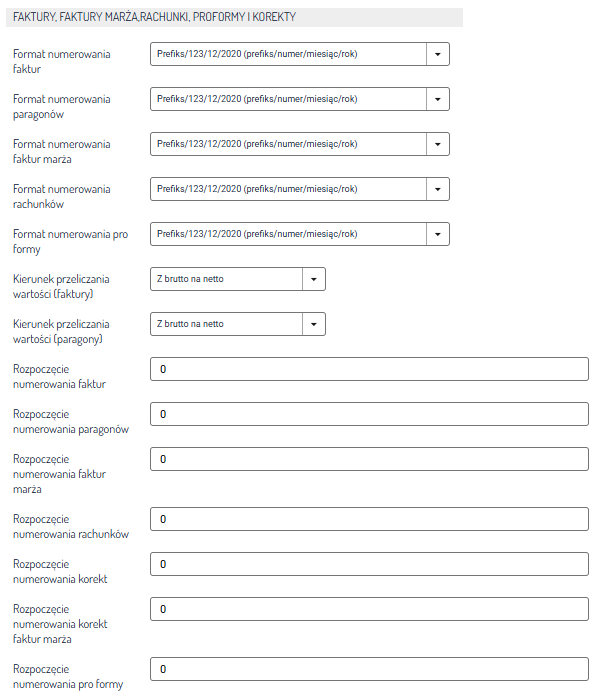
Task: Click the "Format numerowania pro formy" label
Action: tap(70, 241)
